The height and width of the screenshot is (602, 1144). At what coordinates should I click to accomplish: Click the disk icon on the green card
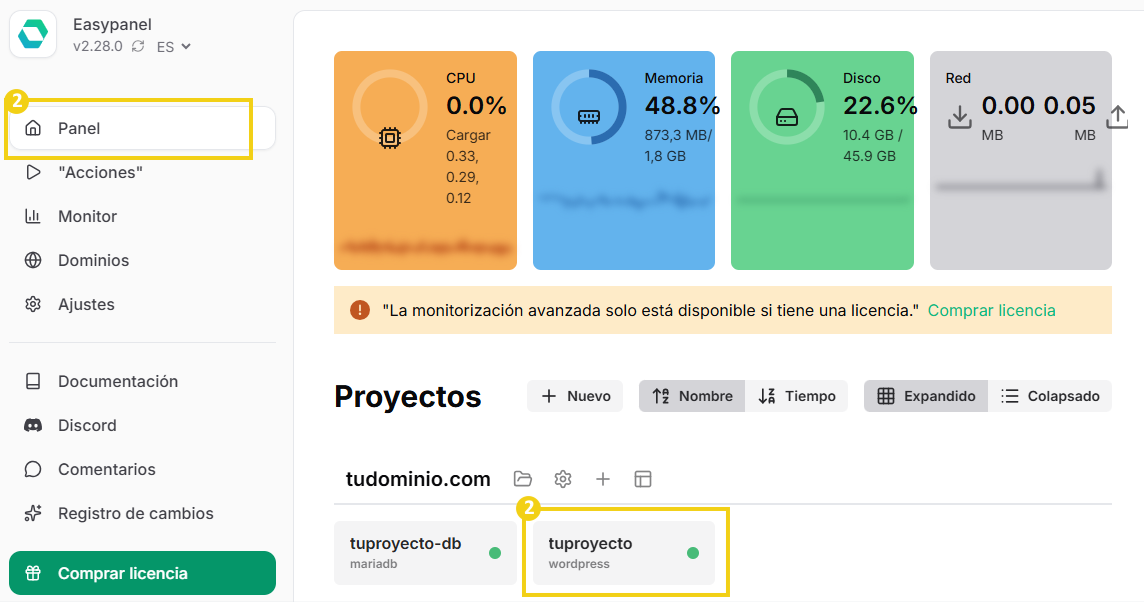click(786, 116)
